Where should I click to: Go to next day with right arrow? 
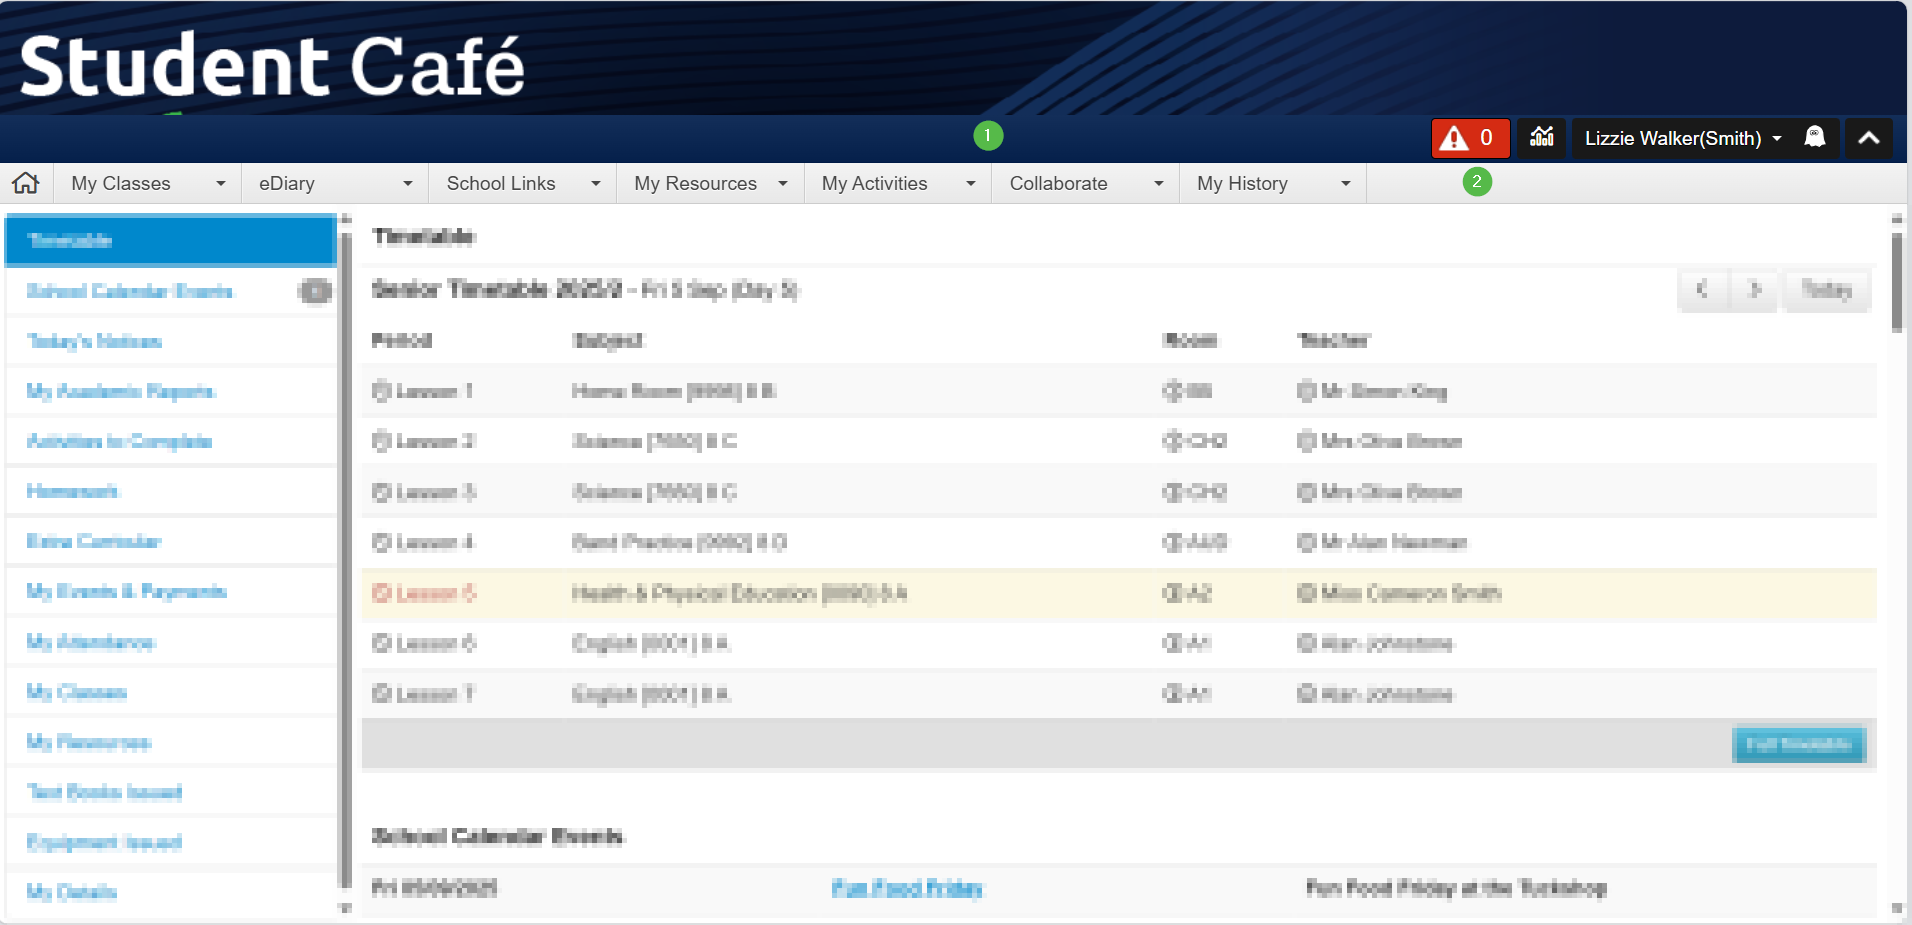tap(1754, 290)
